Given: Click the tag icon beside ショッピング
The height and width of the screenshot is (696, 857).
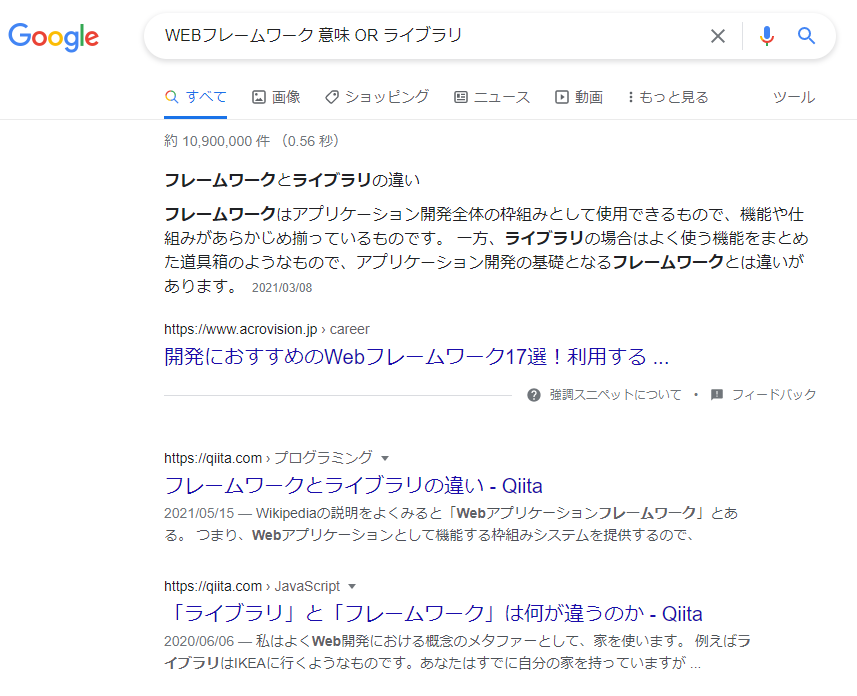Looking at the screenshot, I should point(331,96).
